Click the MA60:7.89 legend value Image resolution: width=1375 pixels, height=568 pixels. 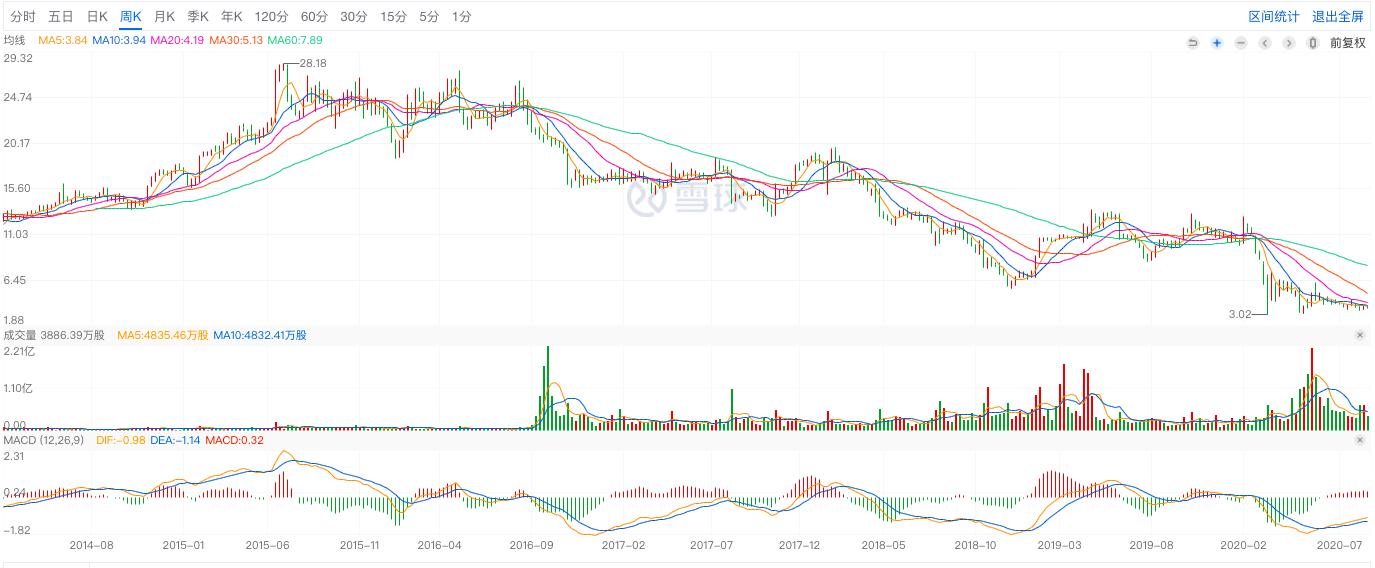click(294, 40)
